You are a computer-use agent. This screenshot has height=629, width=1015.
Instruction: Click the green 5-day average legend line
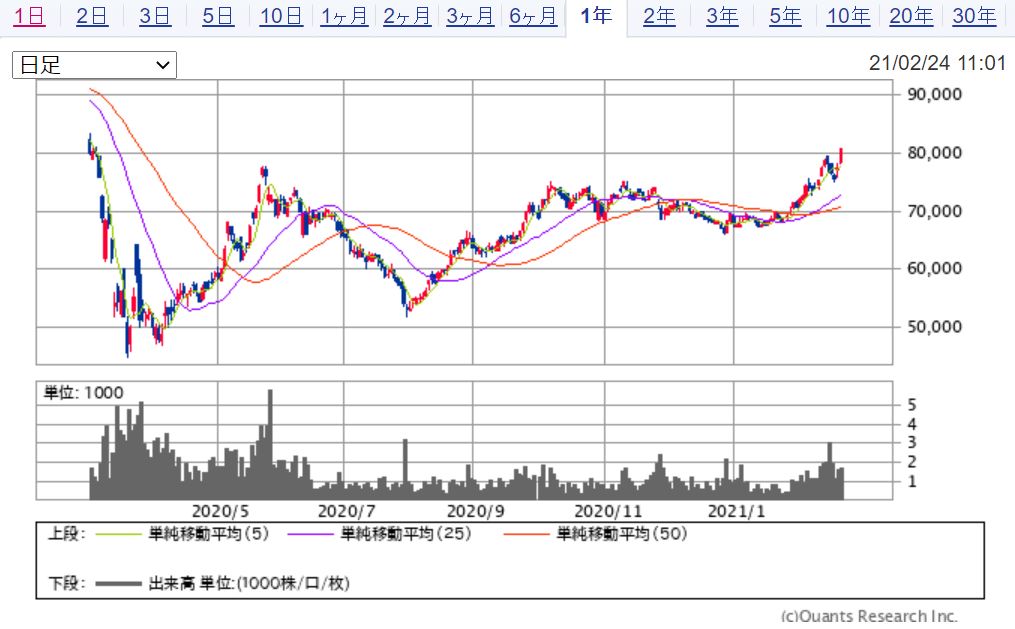pyautogui.click(x=118, y=535)
